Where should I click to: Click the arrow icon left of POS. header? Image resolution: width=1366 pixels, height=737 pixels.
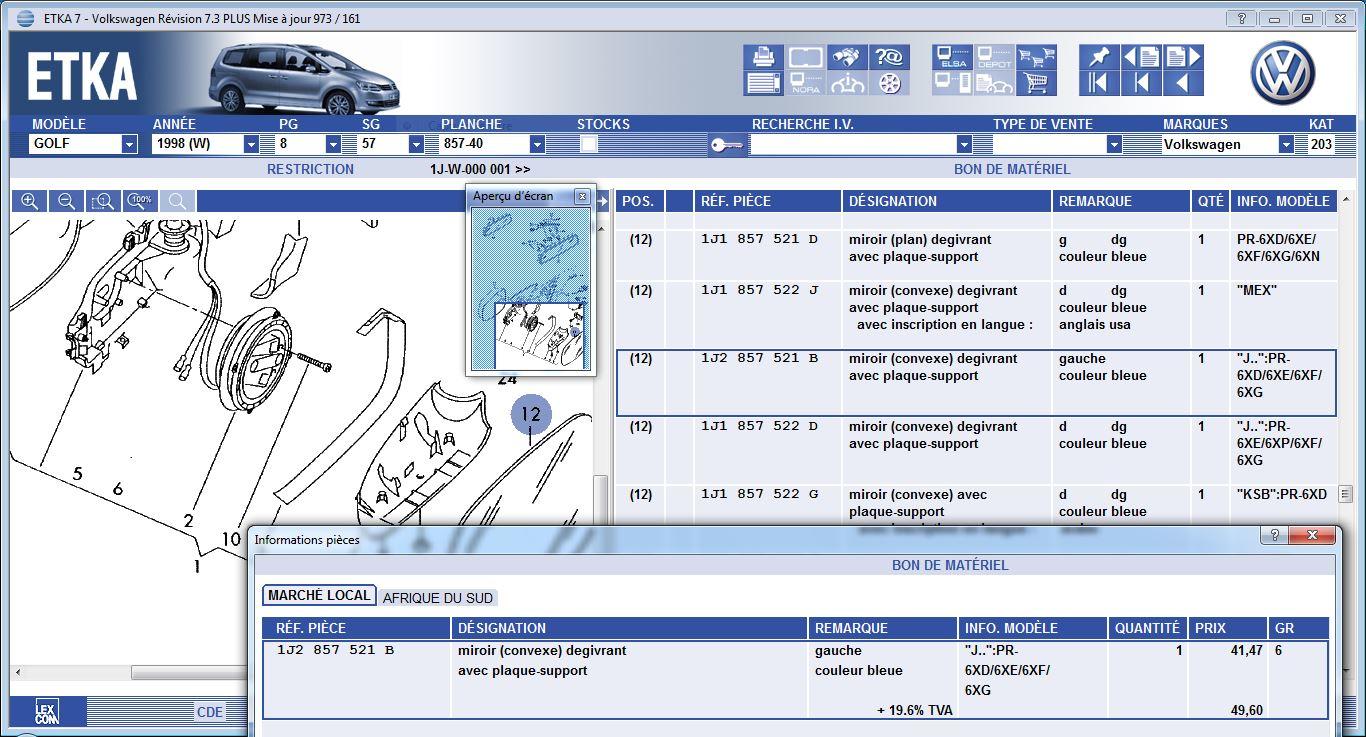603,201
